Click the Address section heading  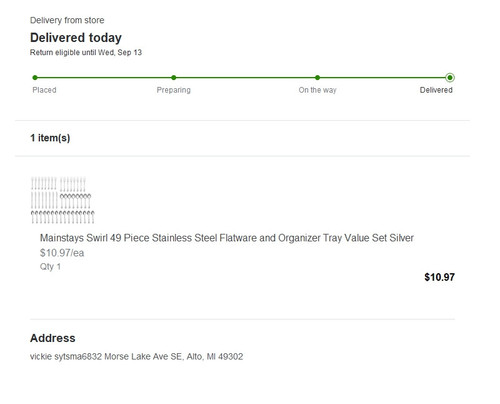click(53, 338)
